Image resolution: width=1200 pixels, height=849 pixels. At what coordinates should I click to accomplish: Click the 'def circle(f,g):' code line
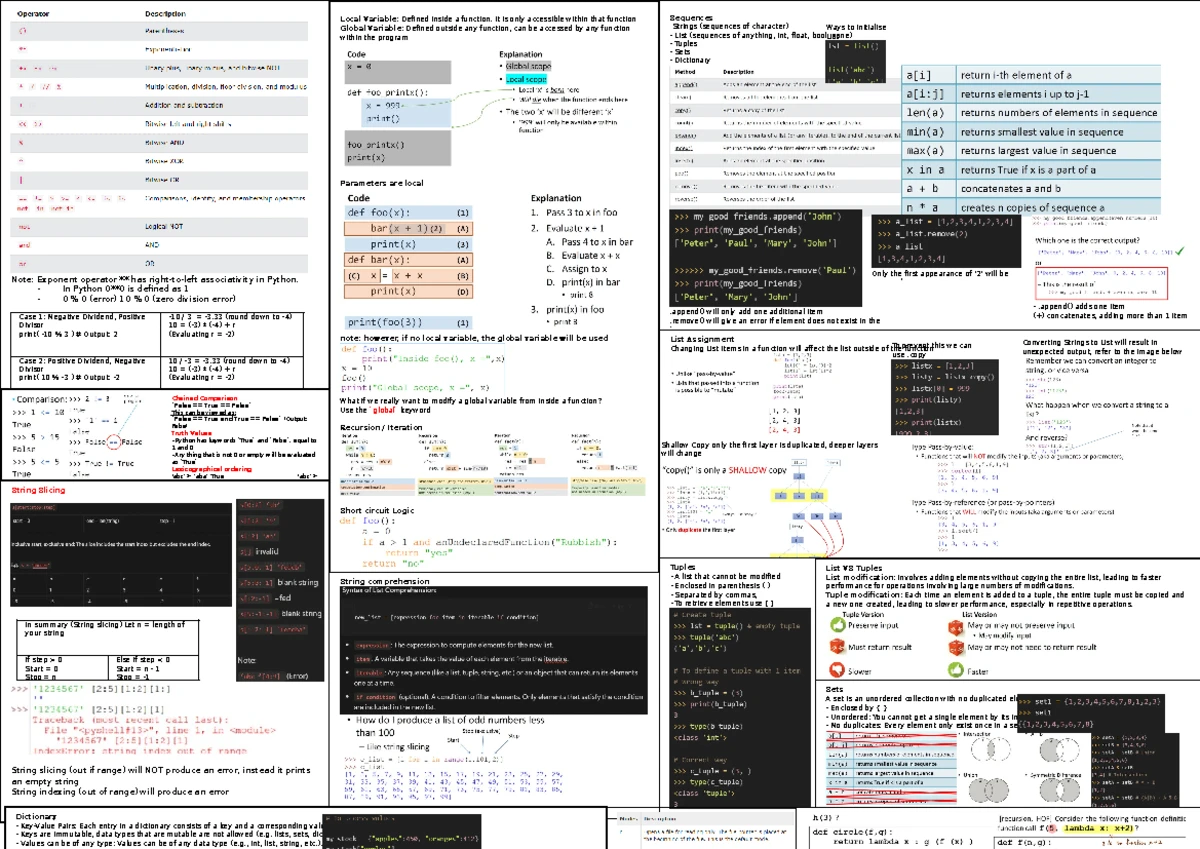(850, 831)
